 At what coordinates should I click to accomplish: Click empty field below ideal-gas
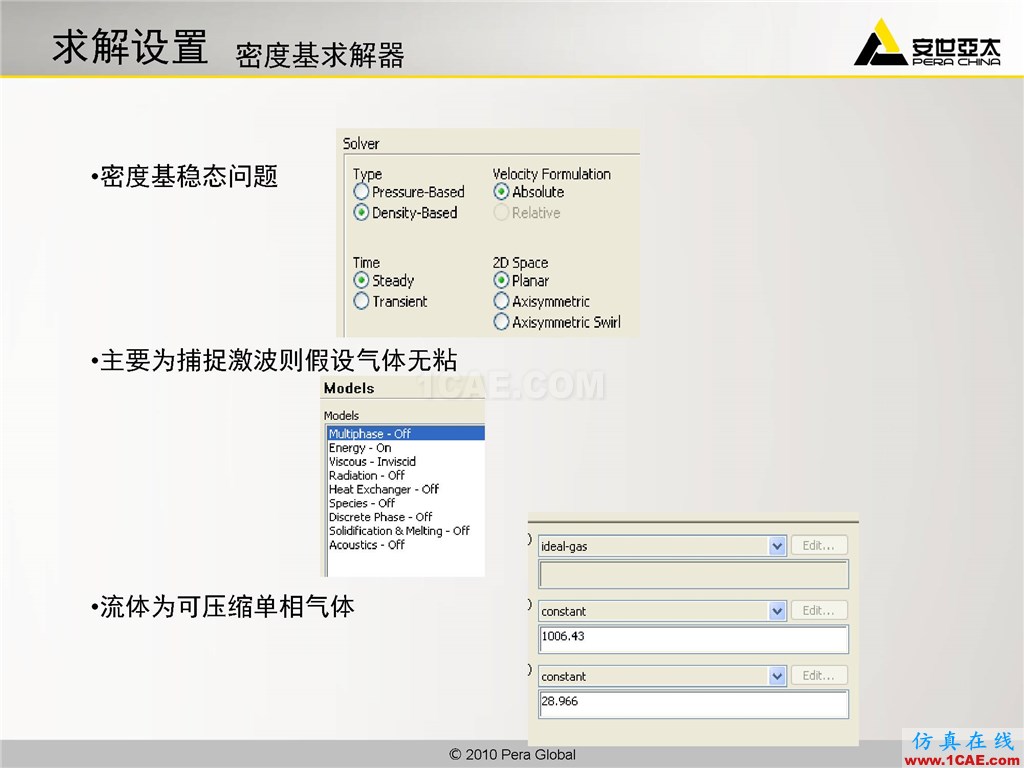[x=694, y=574]
